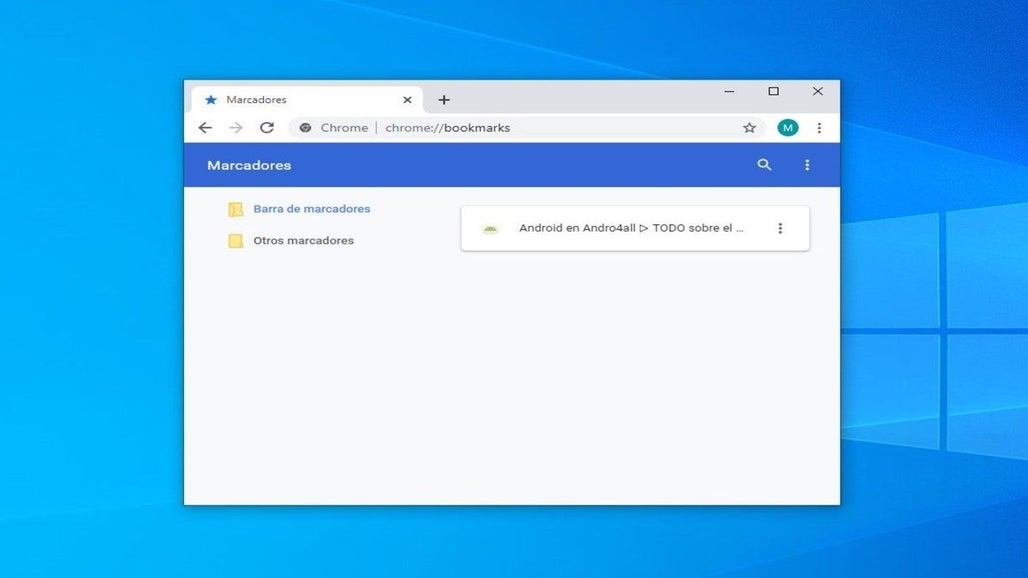Select the Barra de marcadores folder

311,209
